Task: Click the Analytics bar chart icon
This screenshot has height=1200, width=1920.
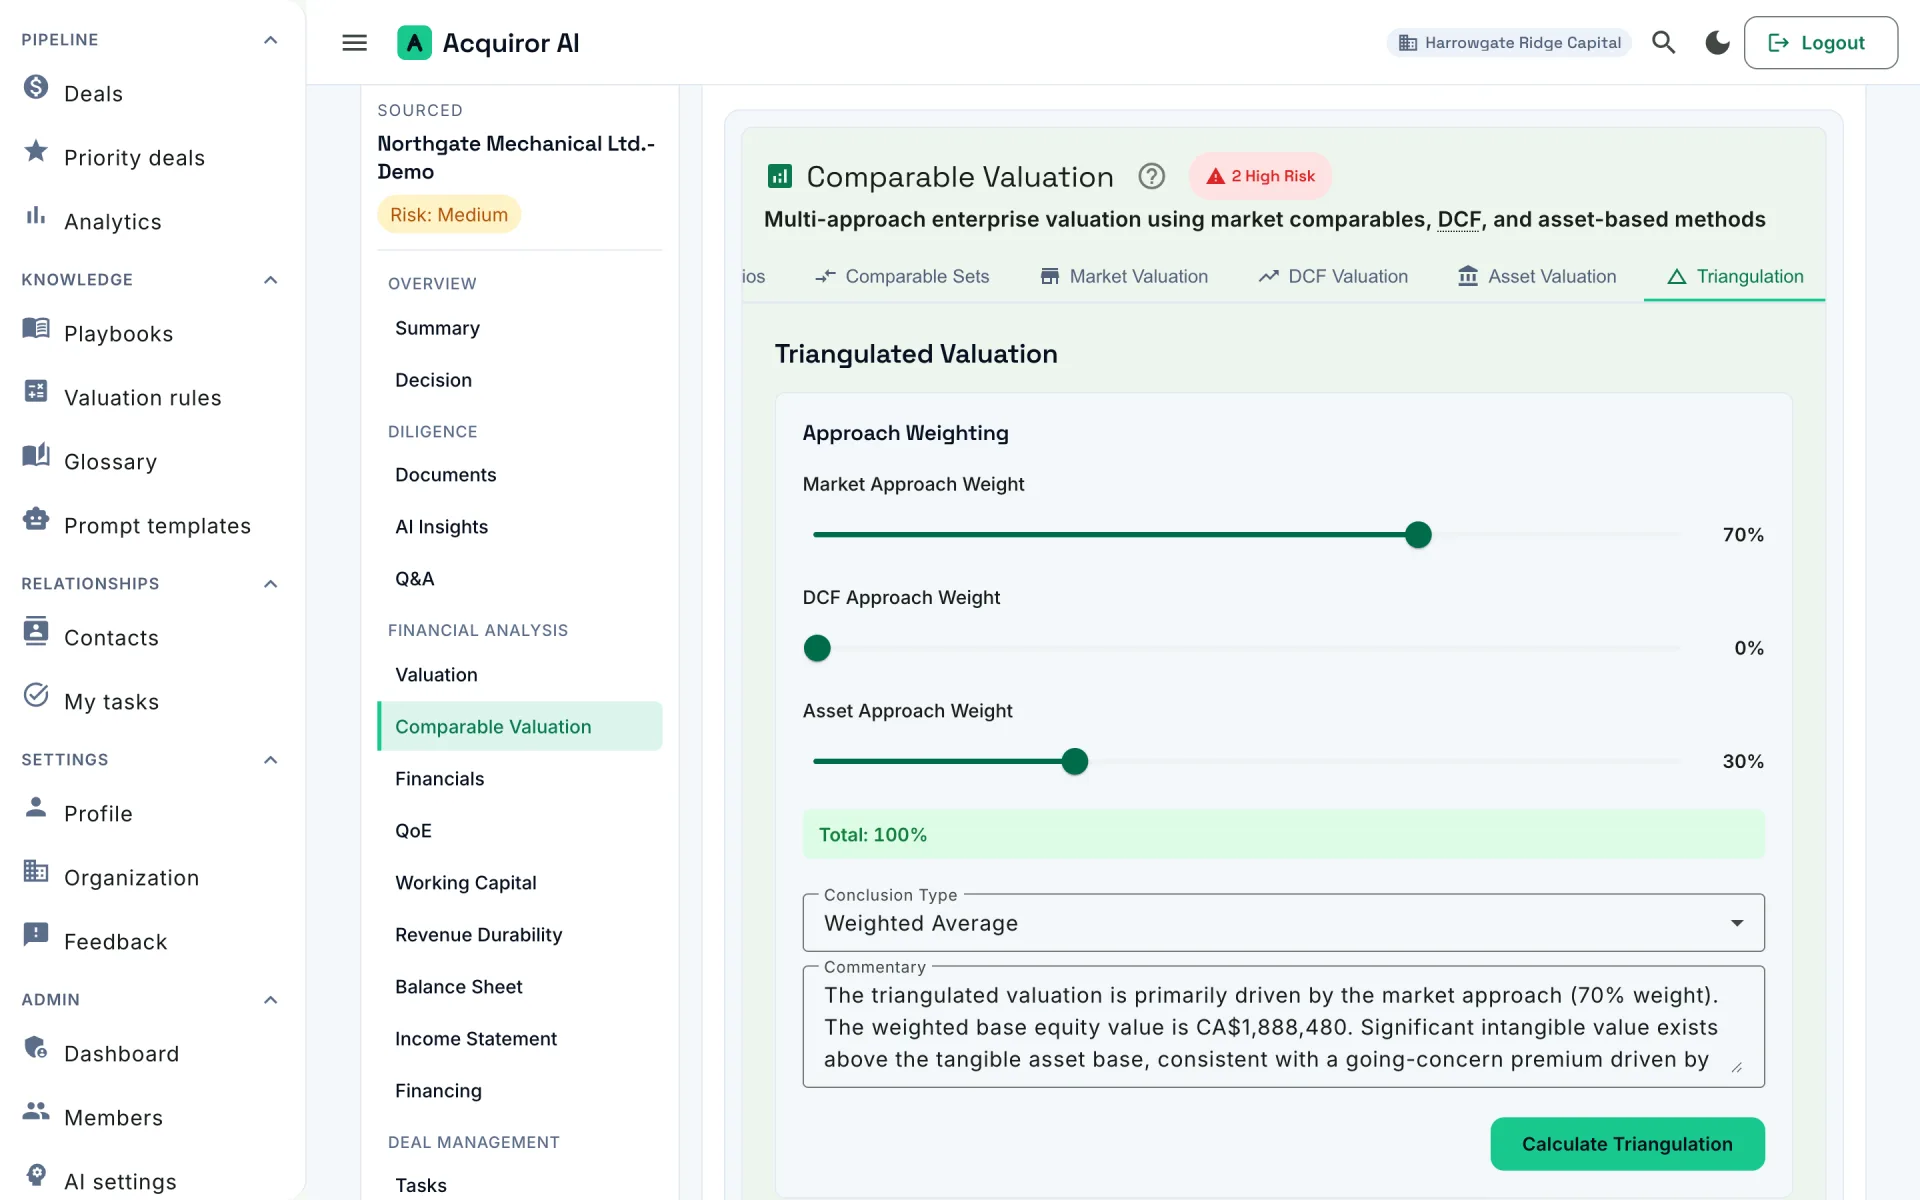Action: [36, 215]
